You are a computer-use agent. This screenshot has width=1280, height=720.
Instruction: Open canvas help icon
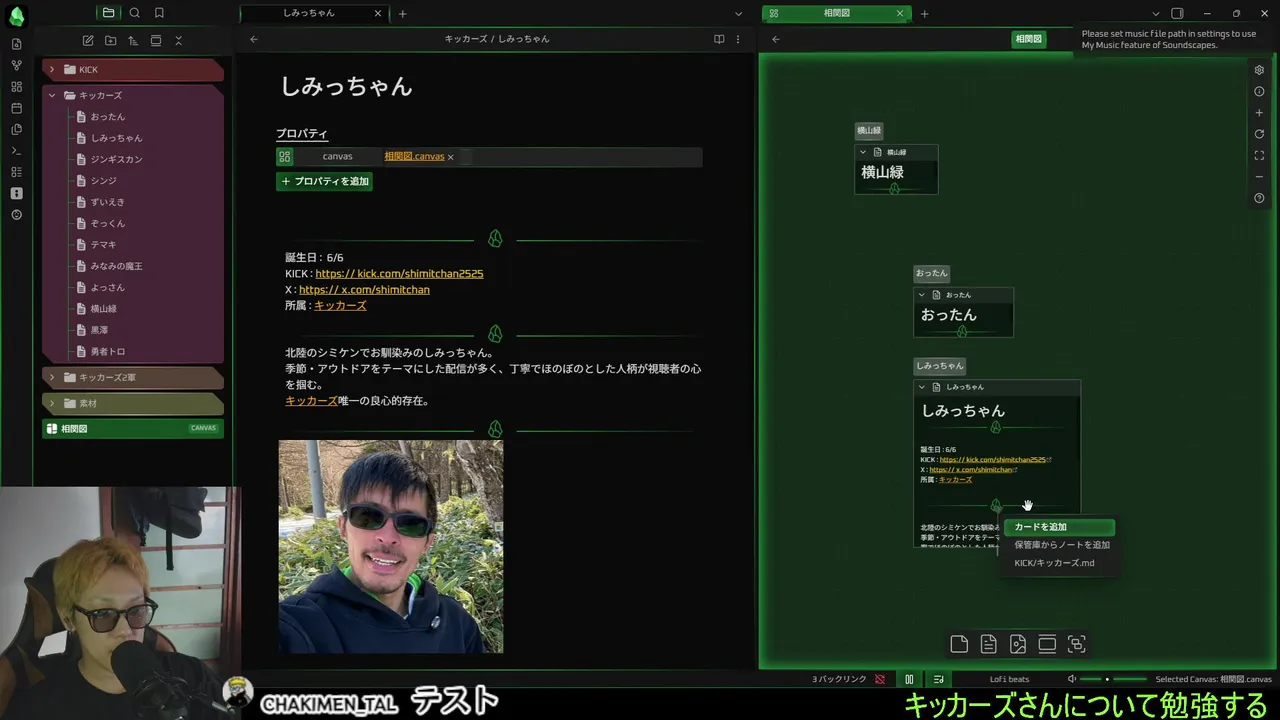pos(1259,198)
